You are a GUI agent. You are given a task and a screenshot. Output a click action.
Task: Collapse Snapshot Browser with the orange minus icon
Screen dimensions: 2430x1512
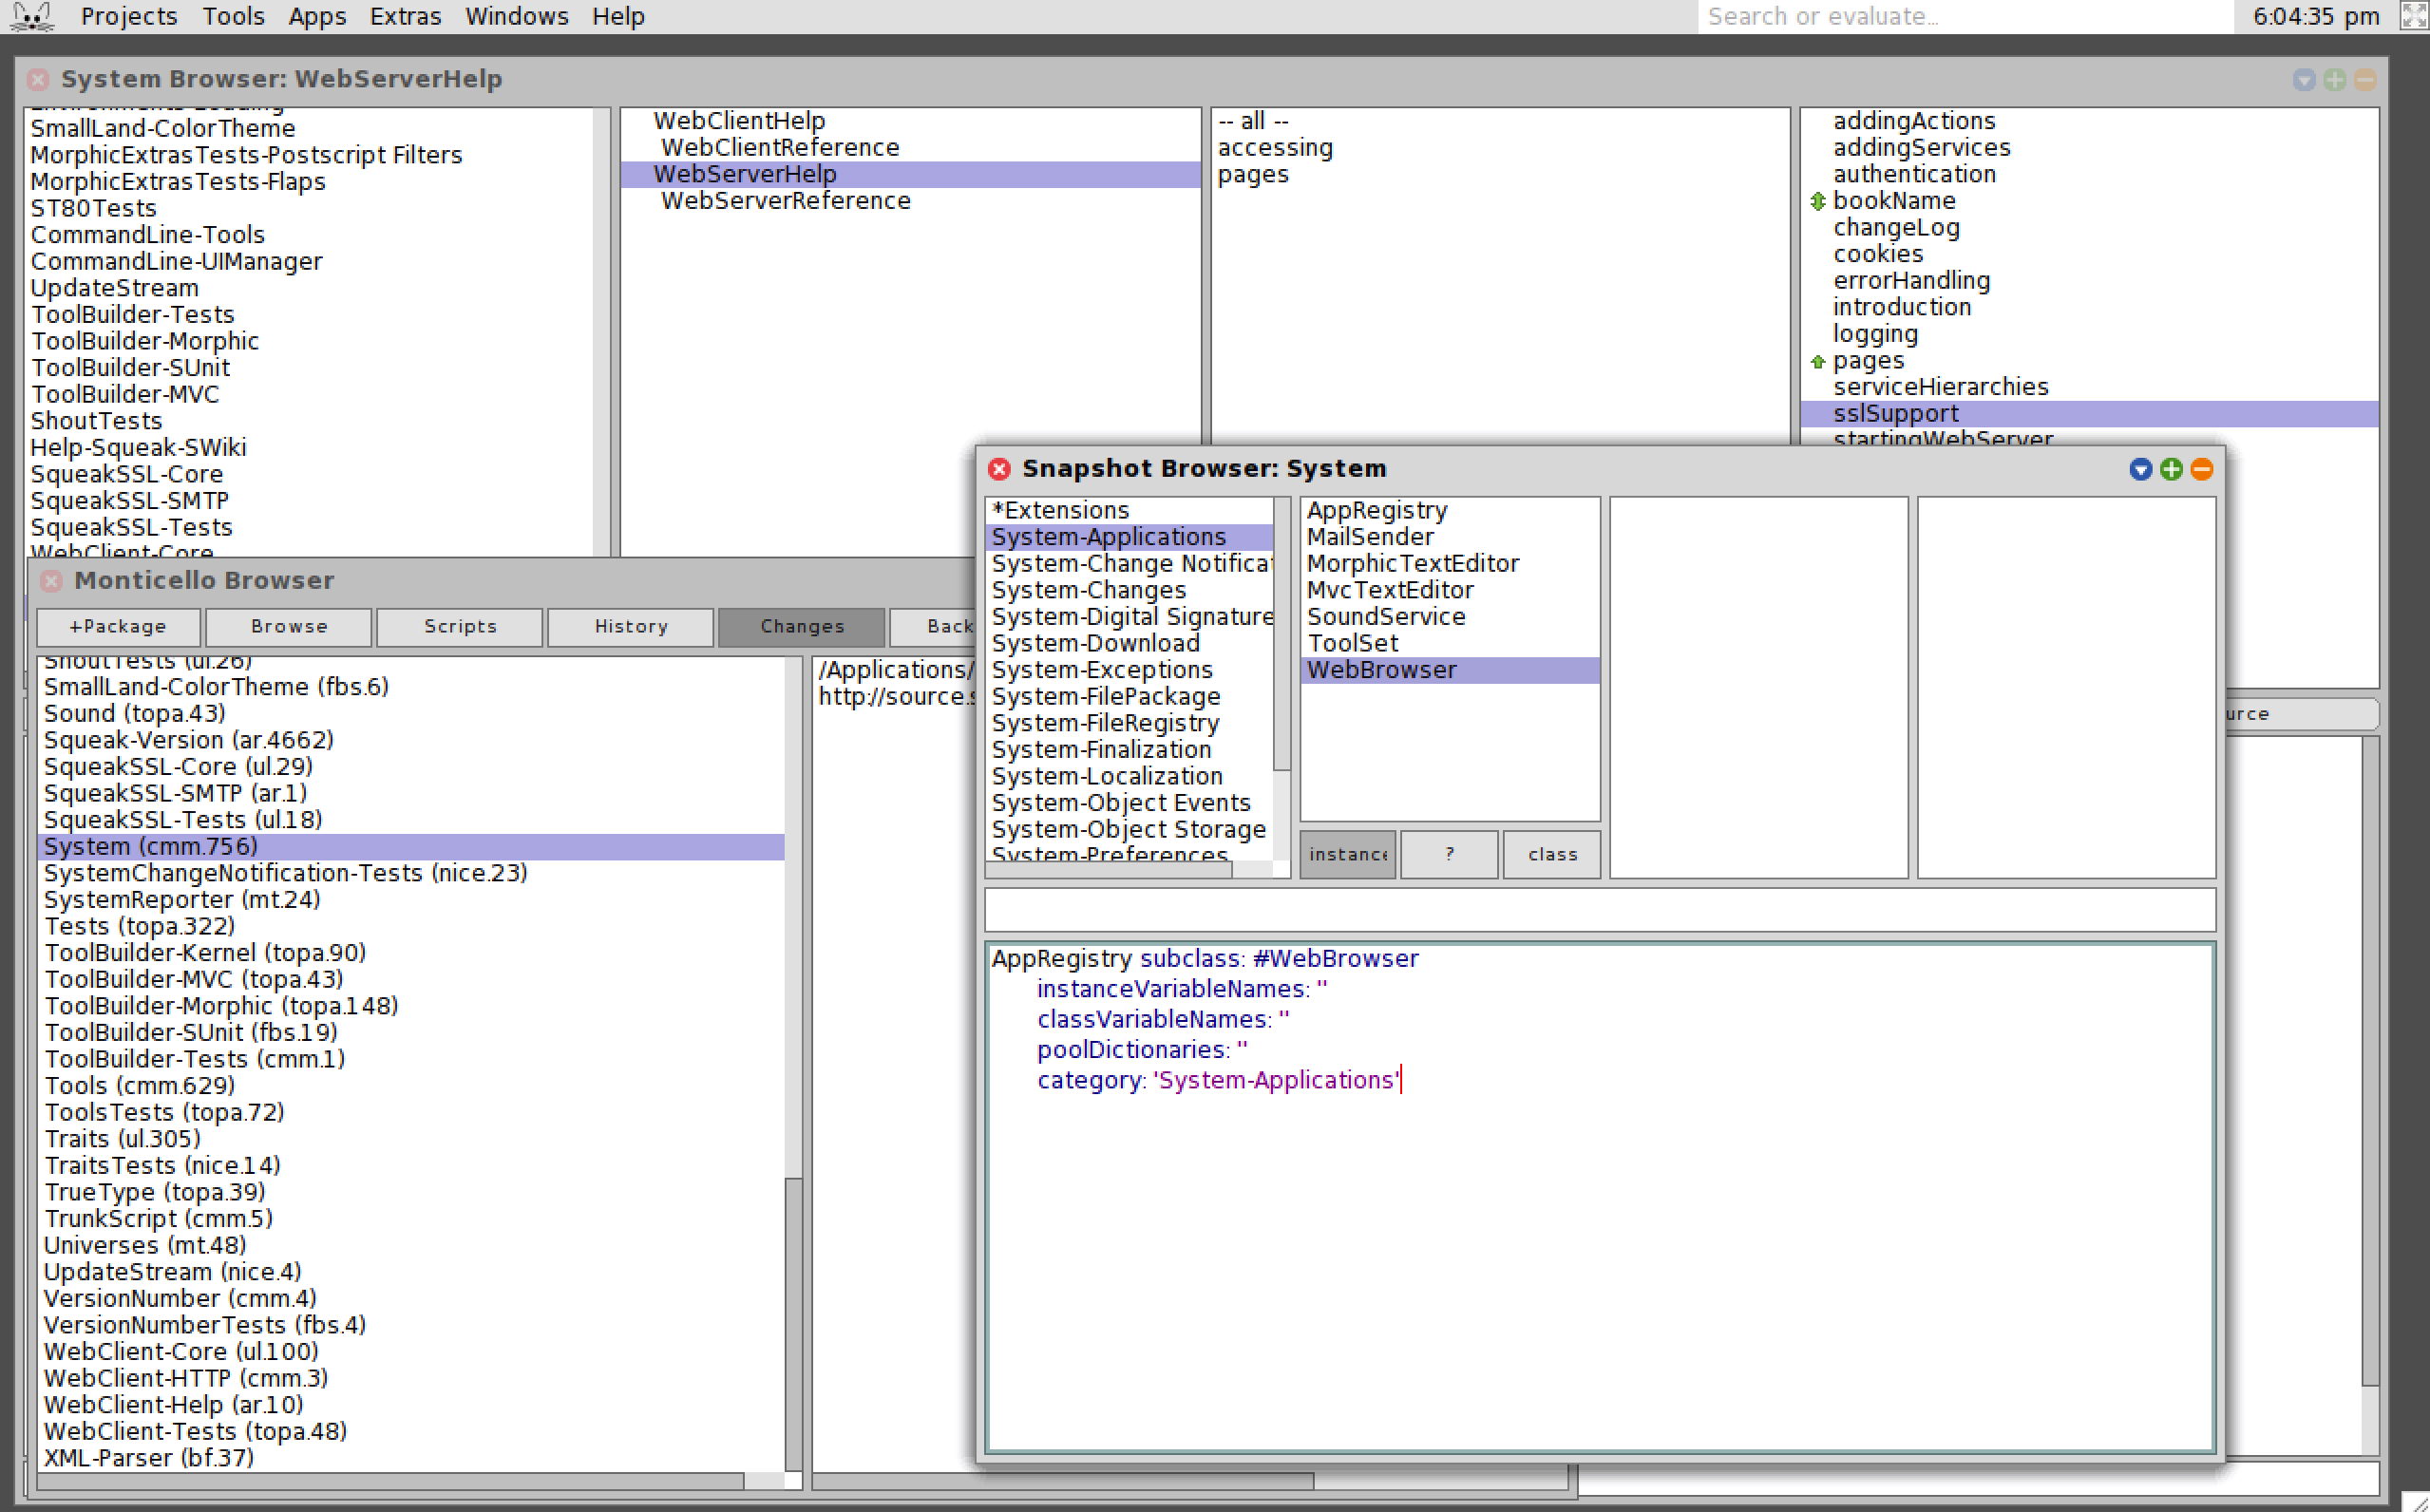pos(2202,469)
